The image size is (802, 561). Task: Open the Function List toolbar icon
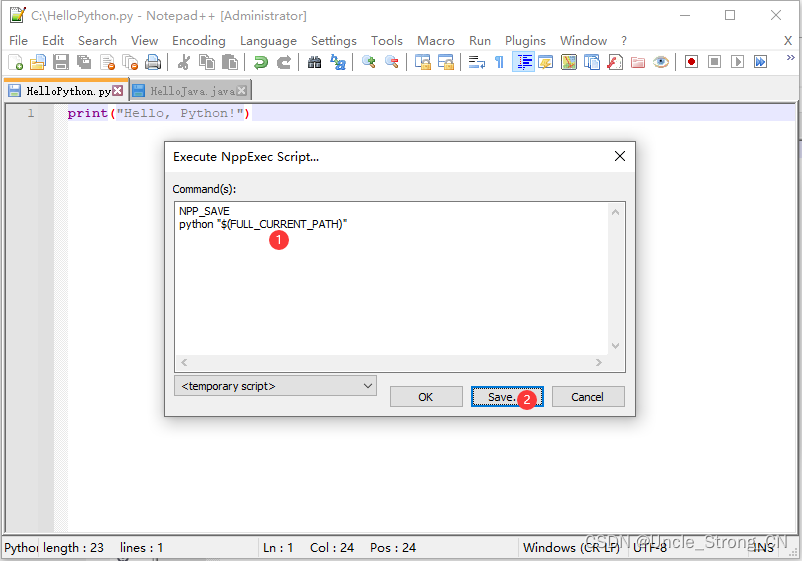615,62
